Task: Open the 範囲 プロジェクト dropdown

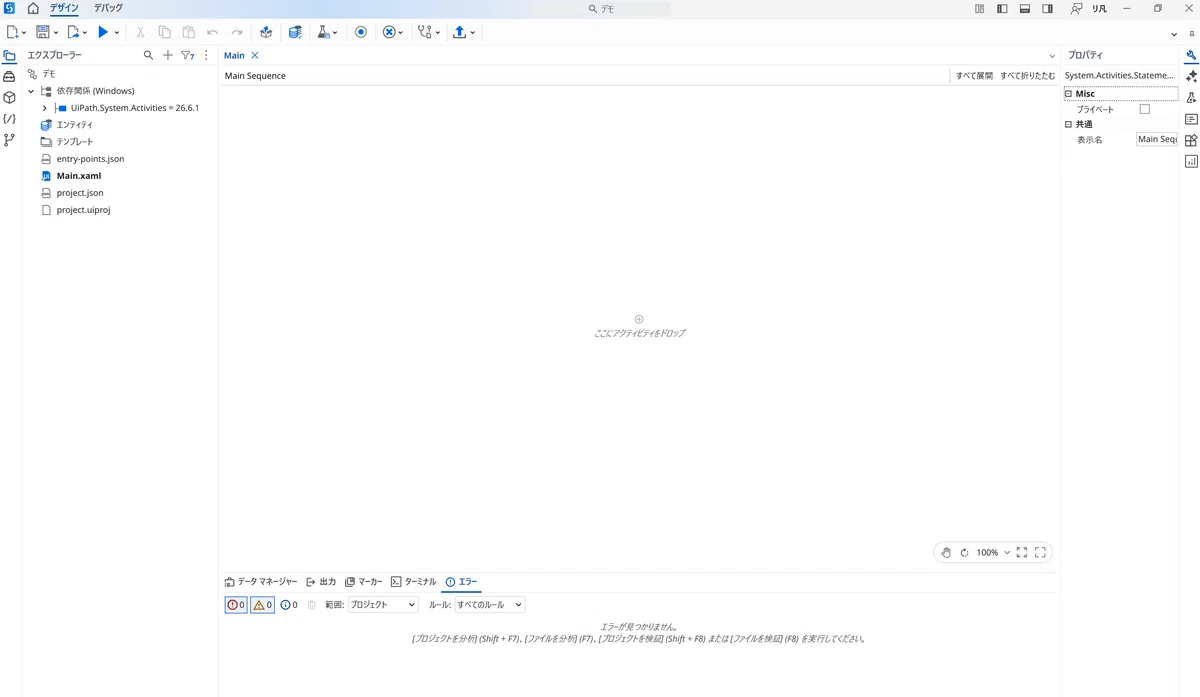Action: (383, 605)
